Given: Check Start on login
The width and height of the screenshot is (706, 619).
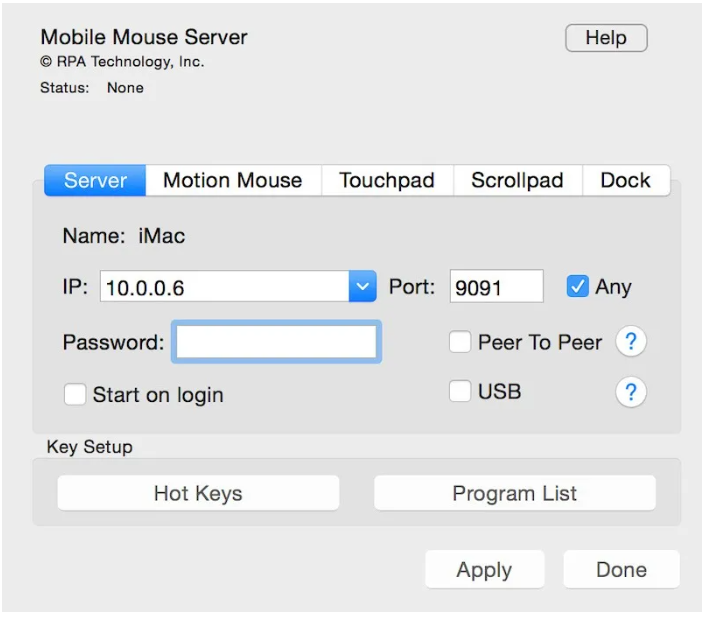Looking at the screenshot, I should click(x=75, y=394).
